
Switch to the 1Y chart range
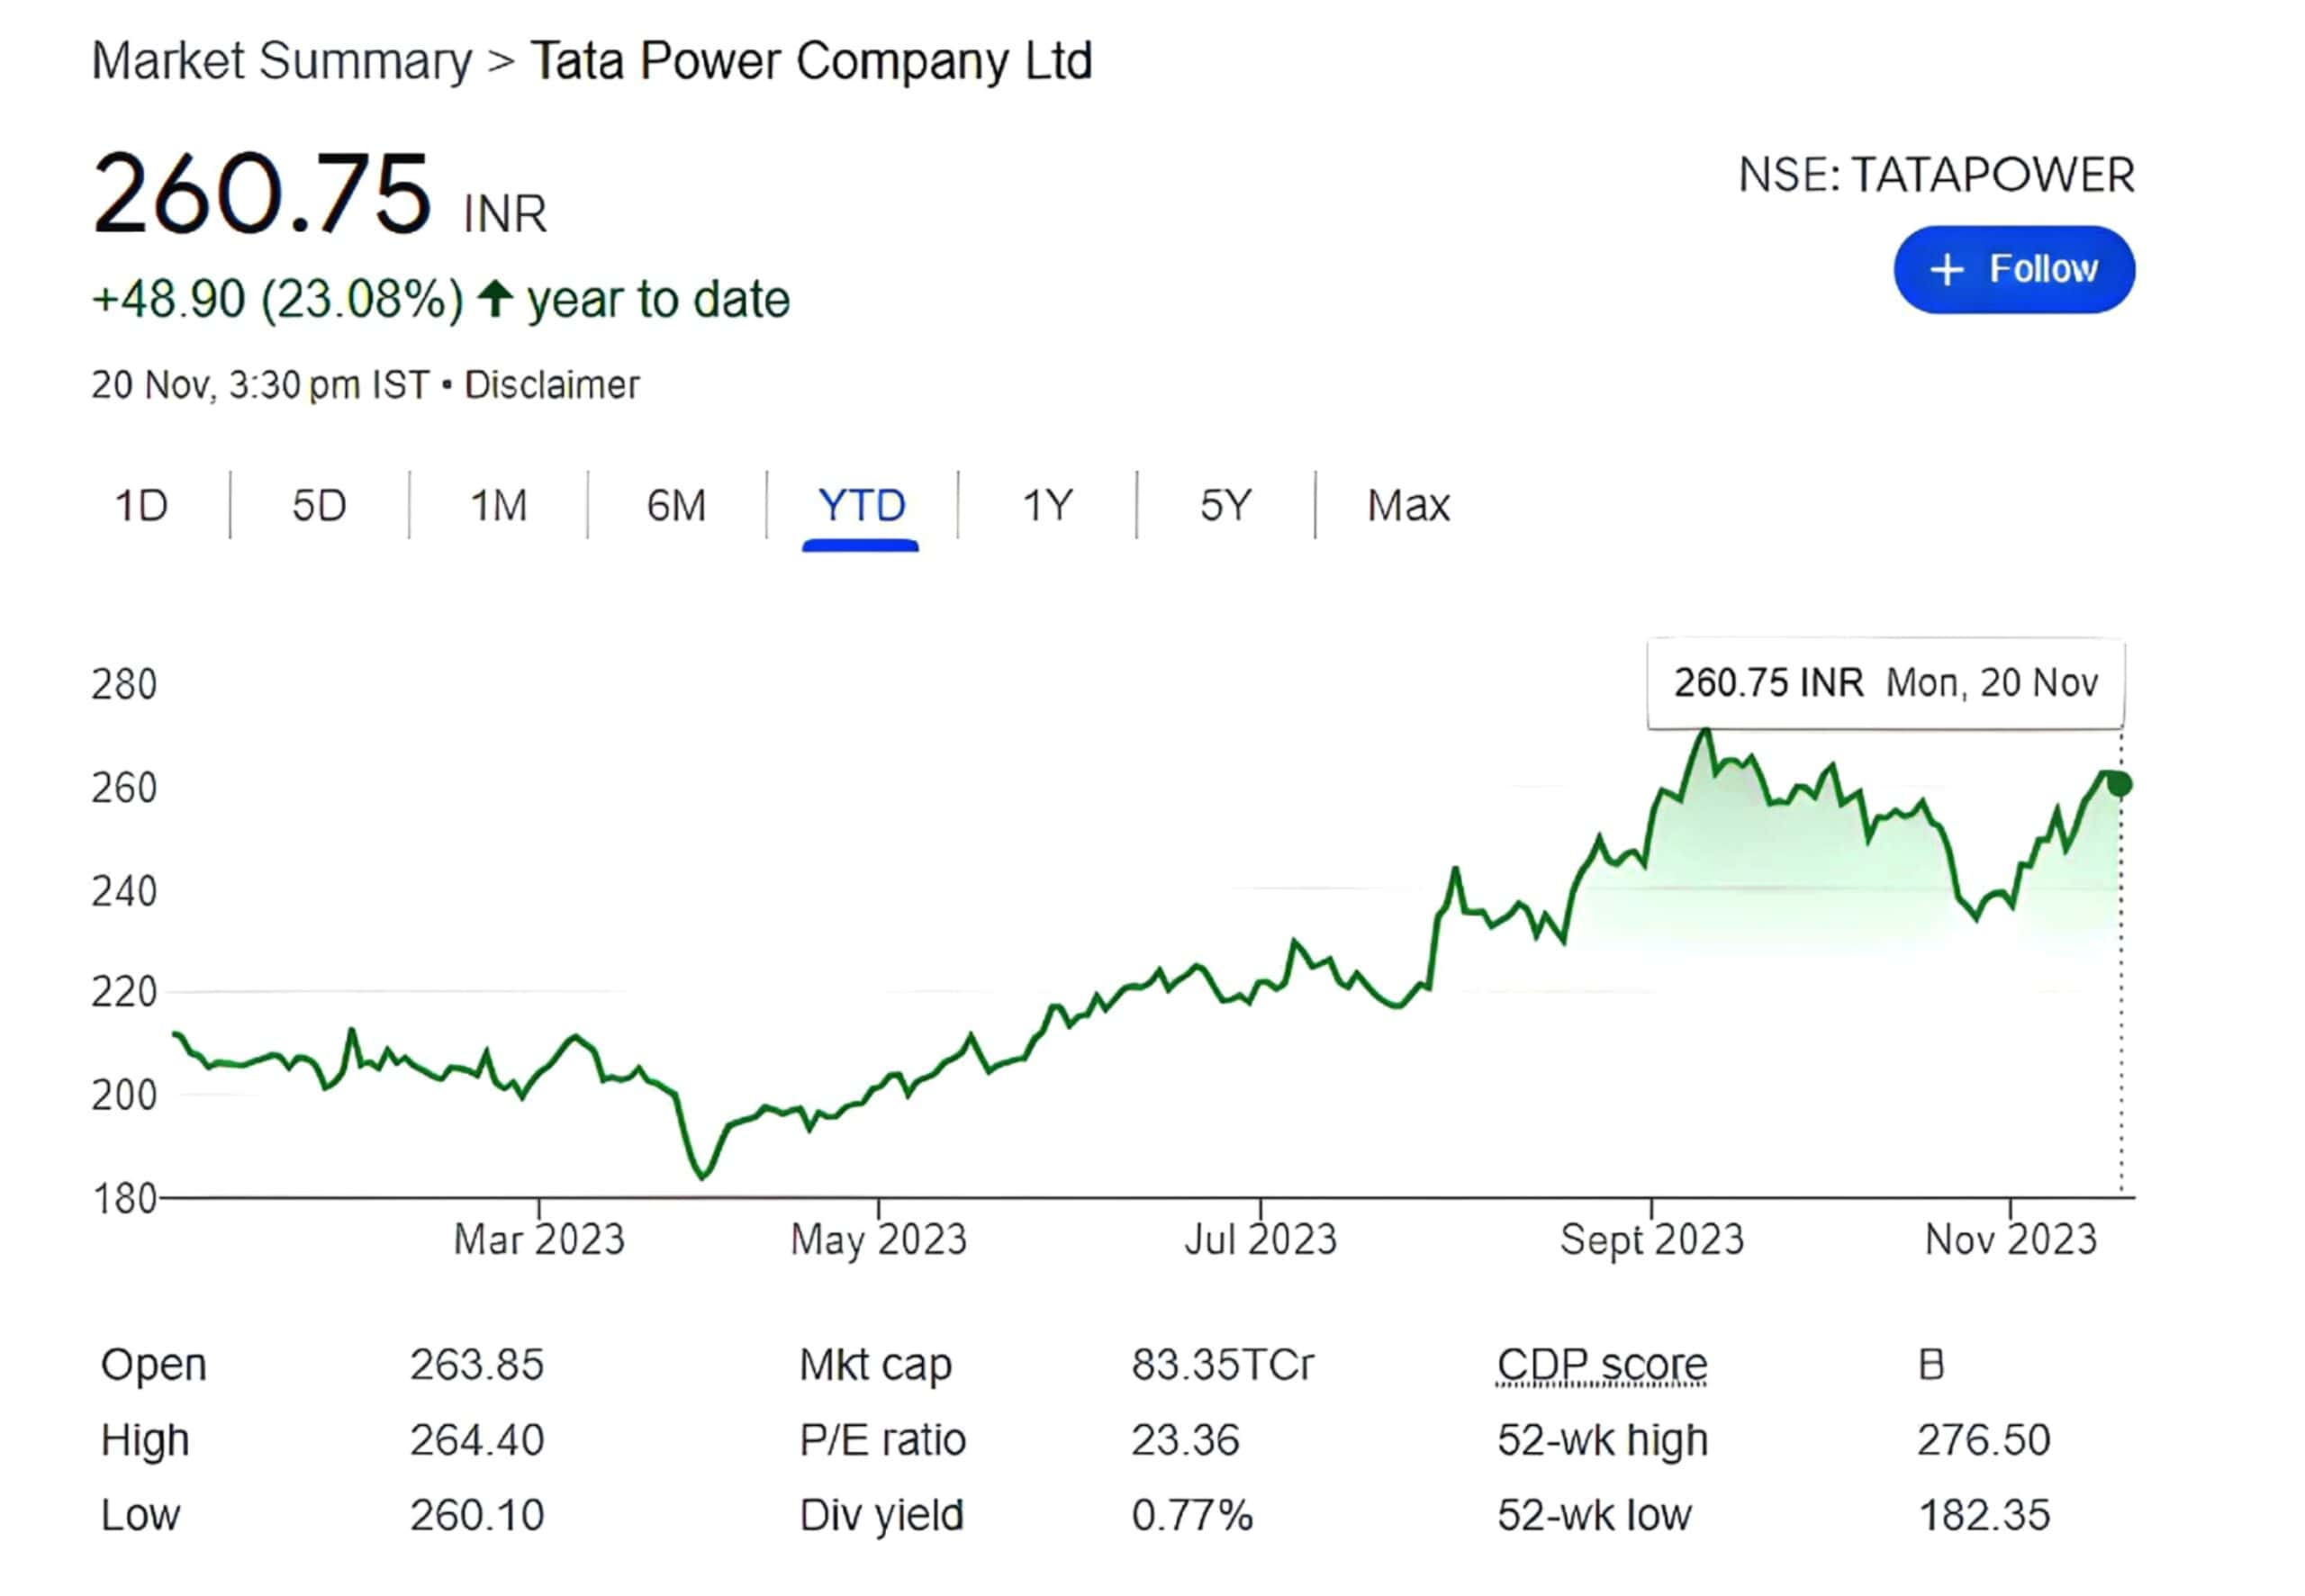(1046, 505)
